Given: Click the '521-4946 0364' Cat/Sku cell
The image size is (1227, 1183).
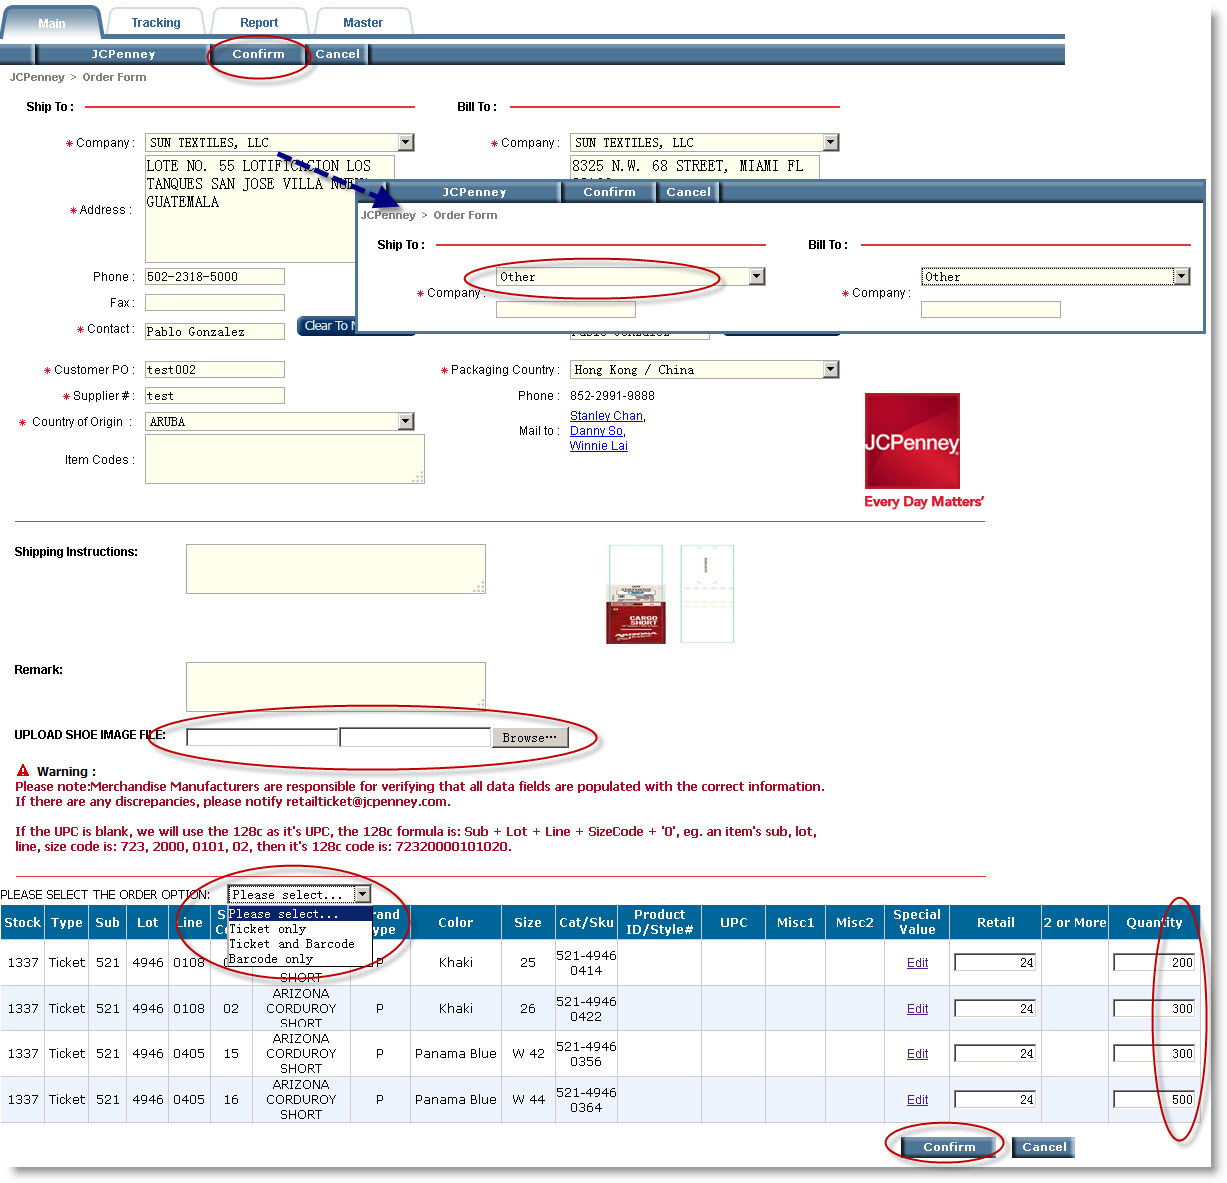Looking at the screenshot, I should [x=586, y=1100].
